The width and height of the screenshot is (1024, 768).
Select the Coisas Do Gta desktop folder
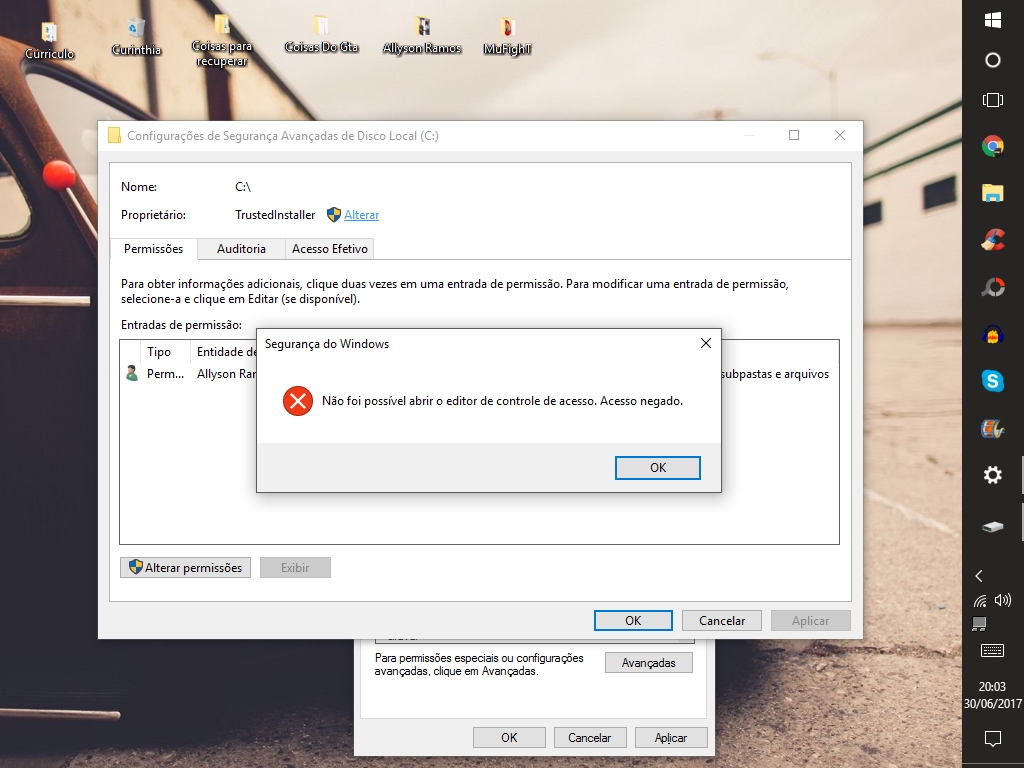point(321,35)
